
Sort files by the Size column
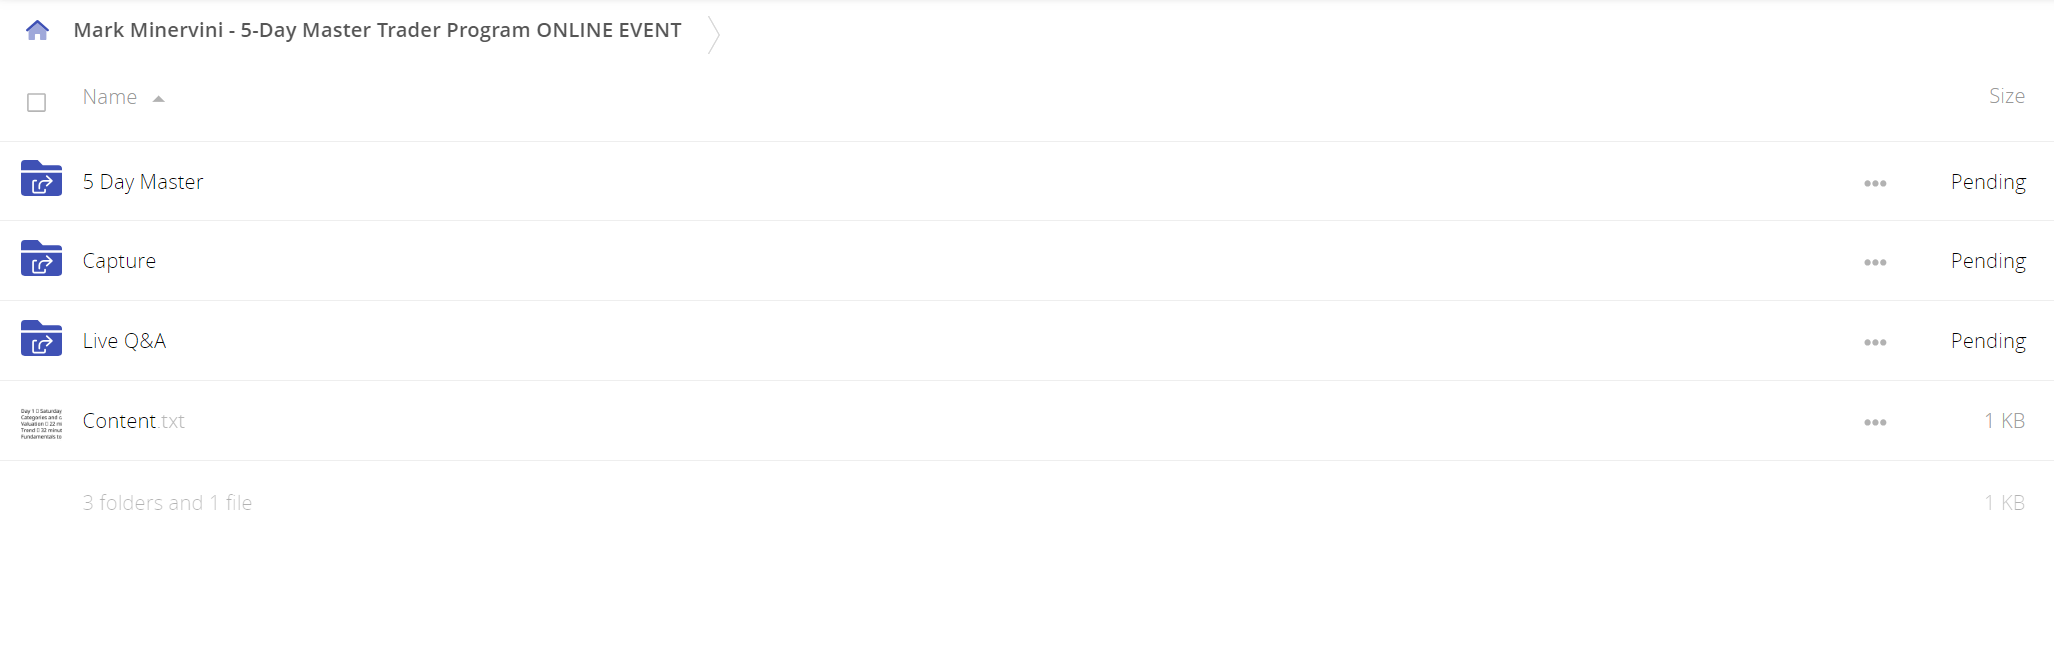pyautogui.click(x=2006, y=96)
